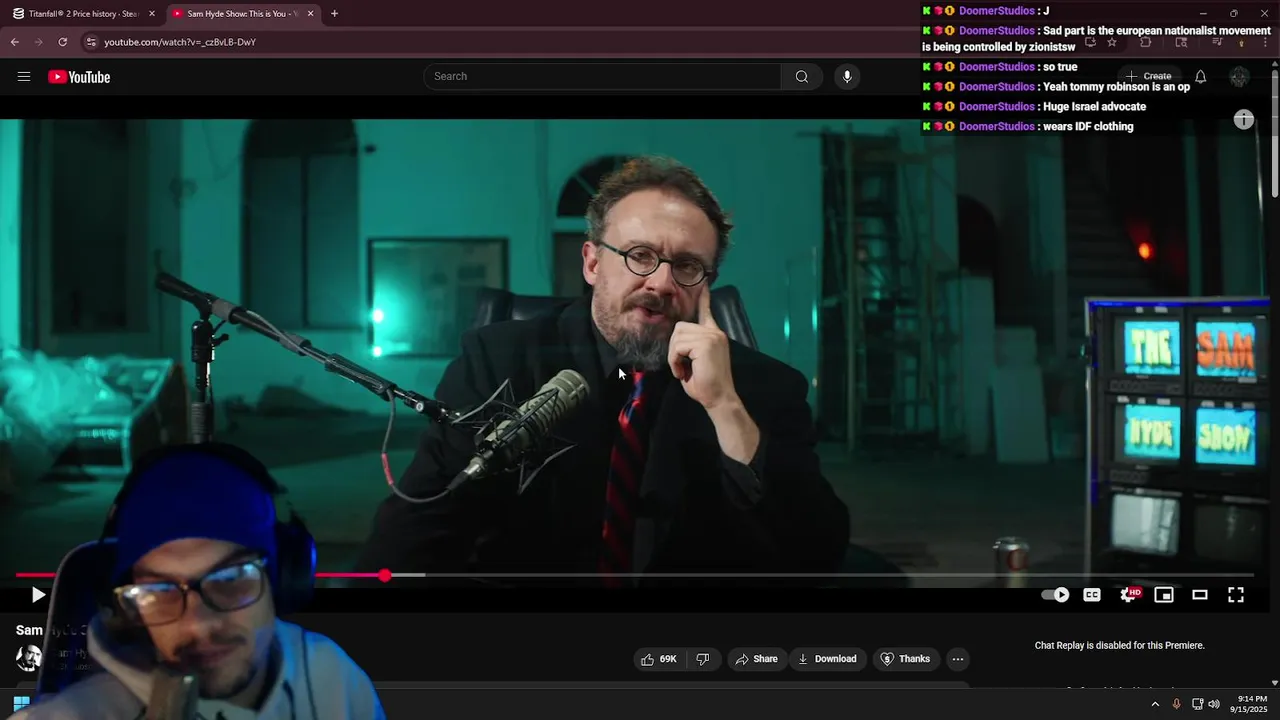Viewport: 1280px width, 720px height.
Task: Open the browser extensions puzzle icon
Action: 1146,42
